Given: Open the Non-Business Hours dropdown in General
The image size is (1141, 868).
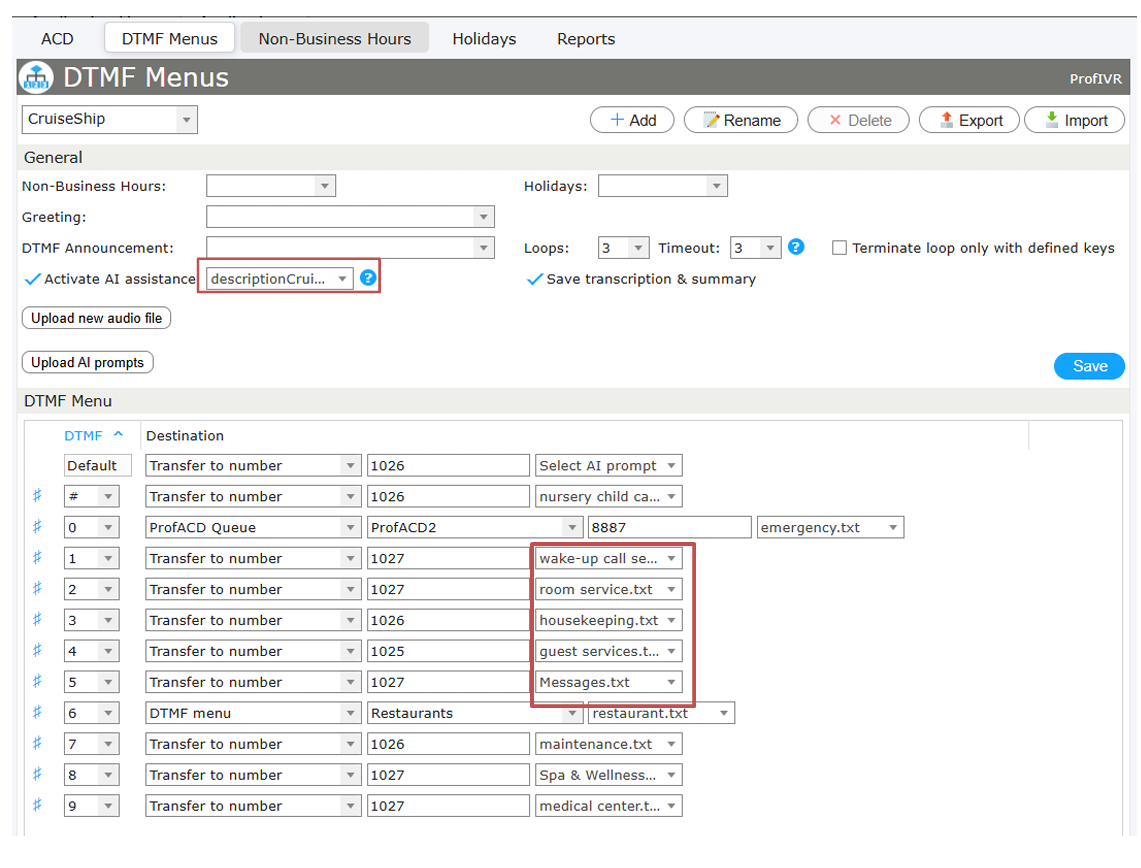Looking at the screenshot, I should click(x=271, y=186).
